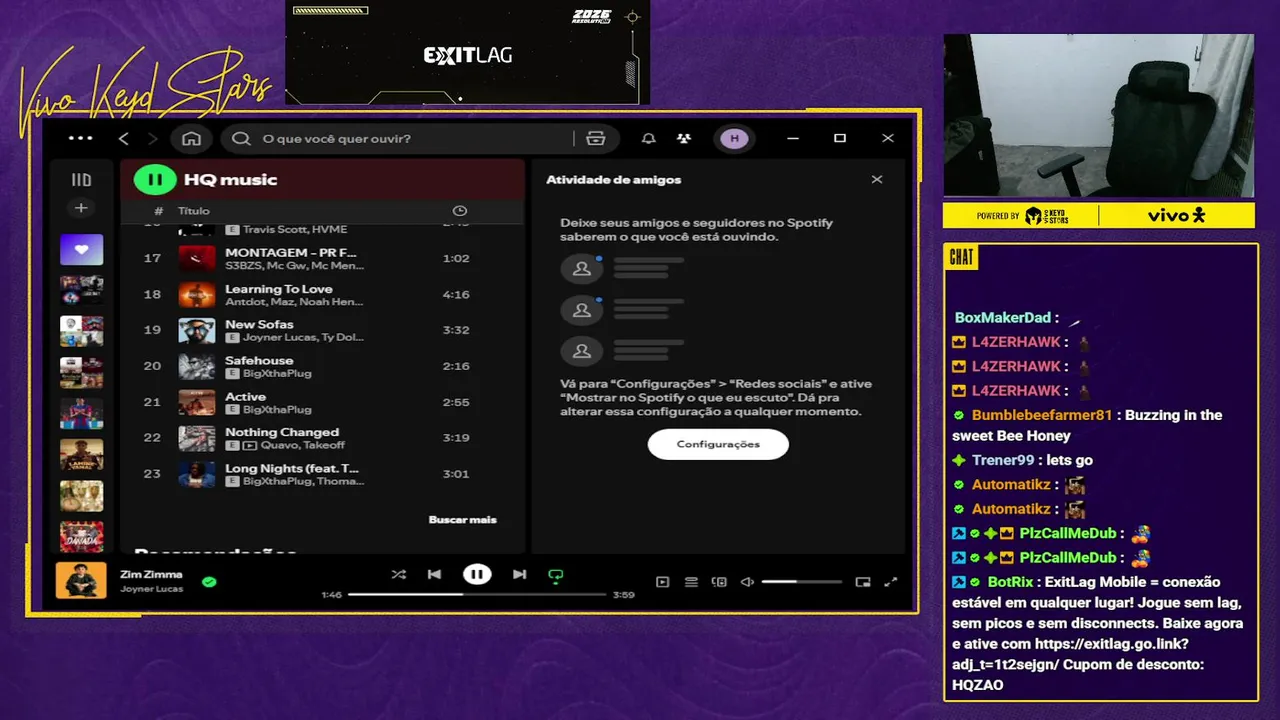Click now playing cover of Zim Zimma
The image size is (1280, 720).
click(x=81, y=580)
